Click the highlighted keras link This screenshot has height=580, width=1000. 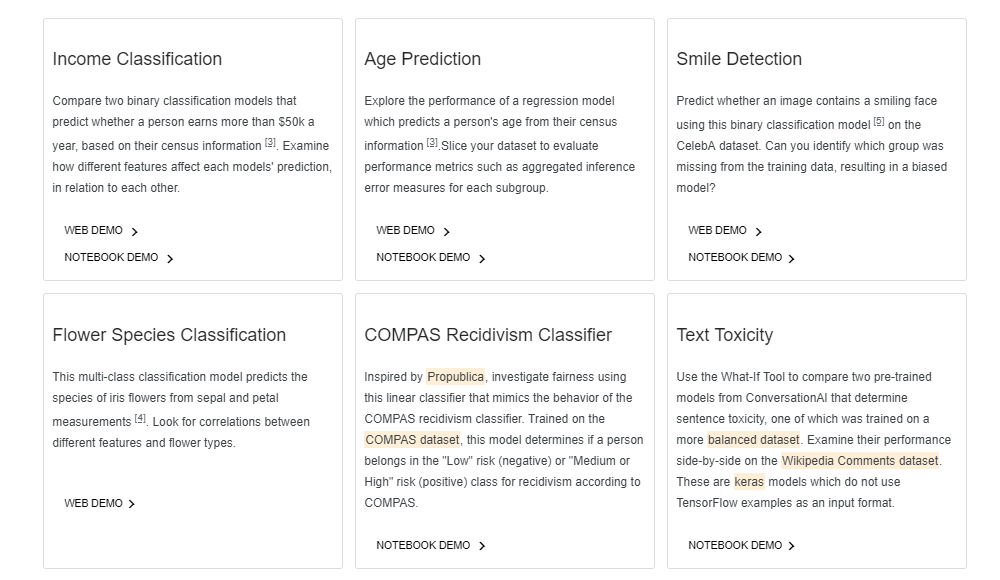pyautogui.click(x=749, y=482)
